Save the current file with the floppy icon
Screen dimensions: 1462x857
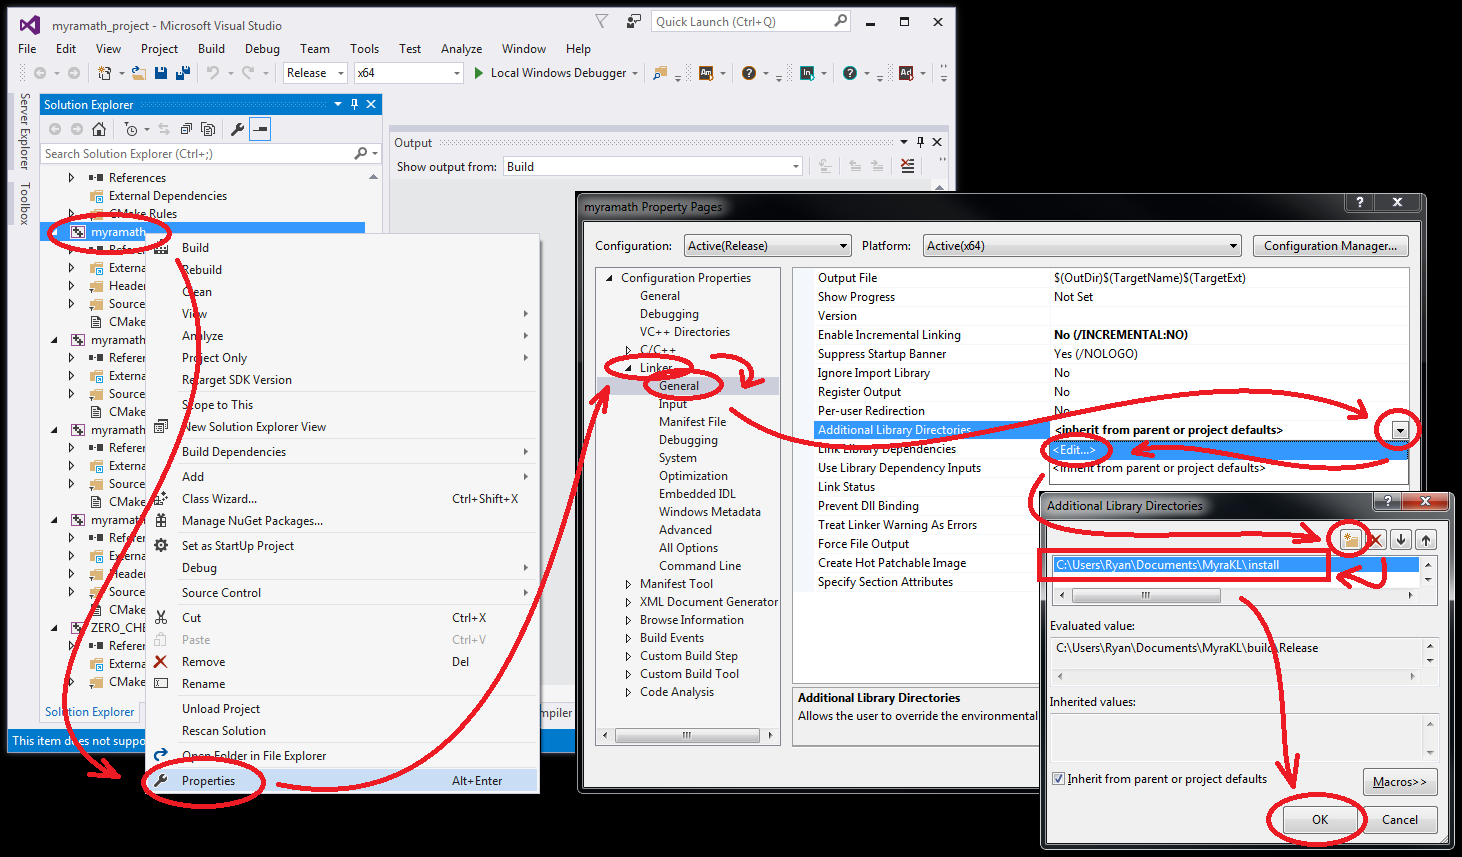[x=161, y=73]
